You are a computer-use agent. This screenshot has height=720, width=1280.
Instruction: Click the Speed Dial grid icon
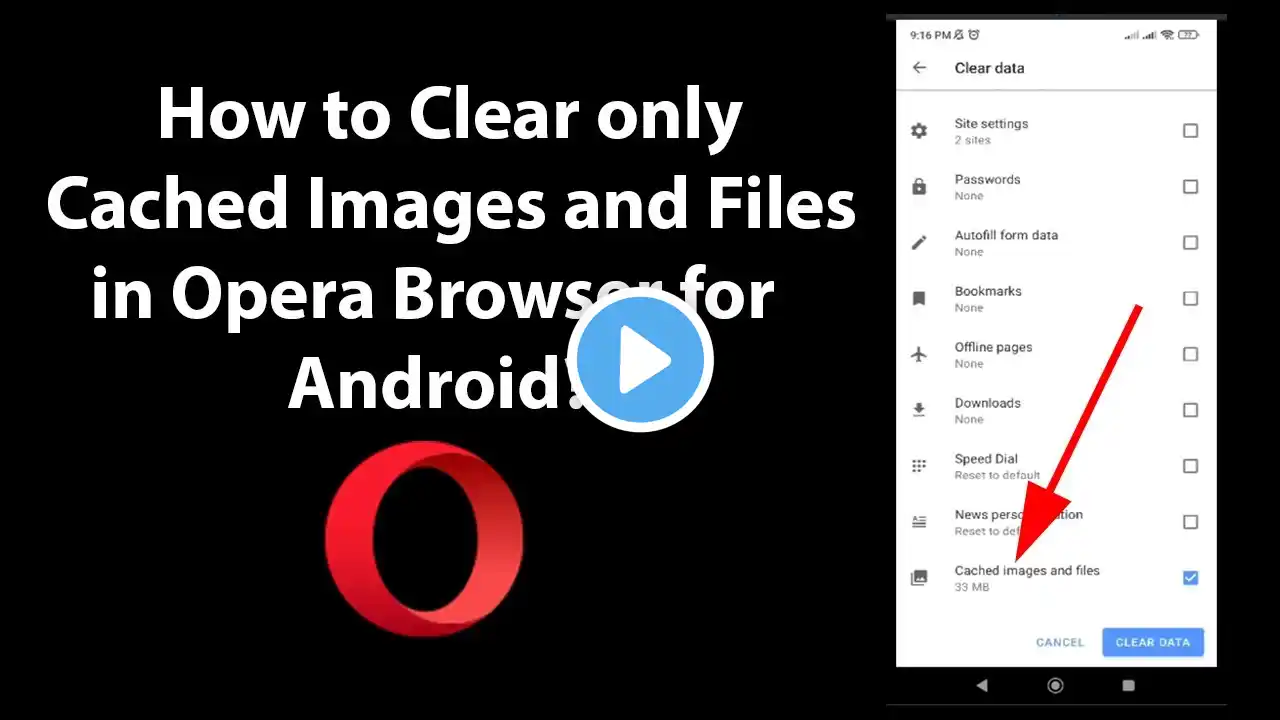pos(919,466)
